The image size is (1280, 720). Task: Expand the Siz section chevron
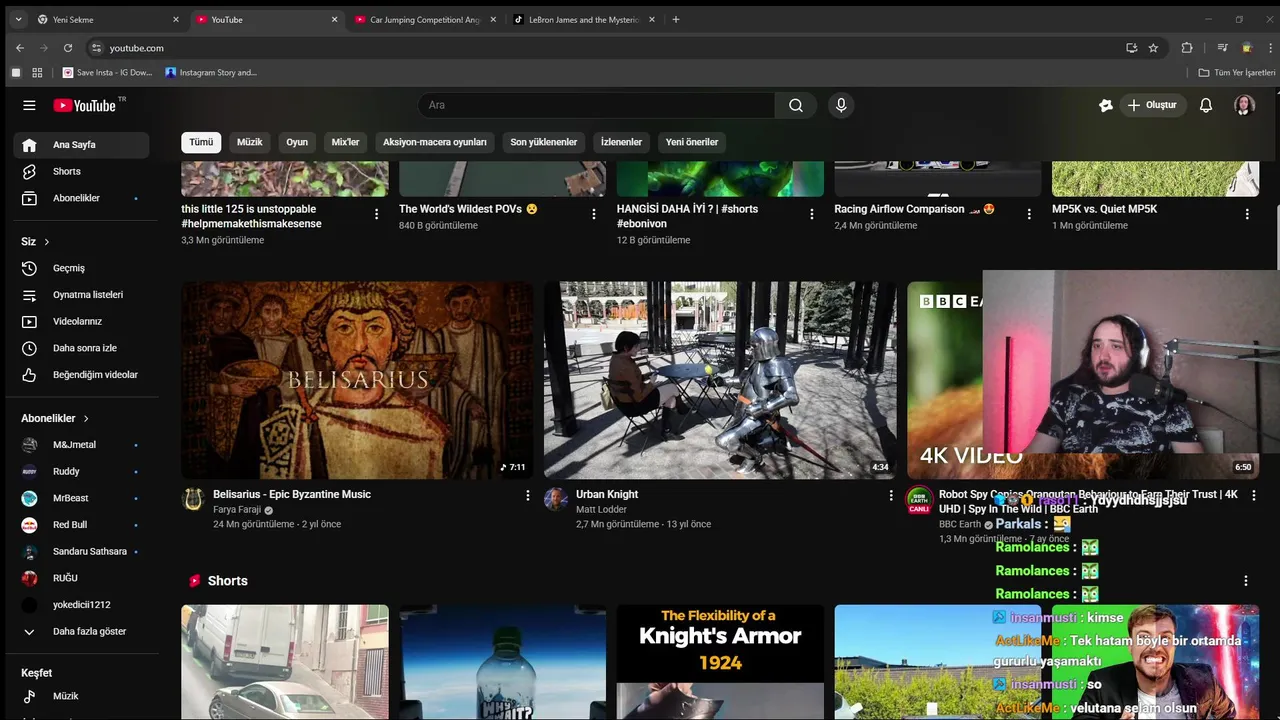click(46, 242)
